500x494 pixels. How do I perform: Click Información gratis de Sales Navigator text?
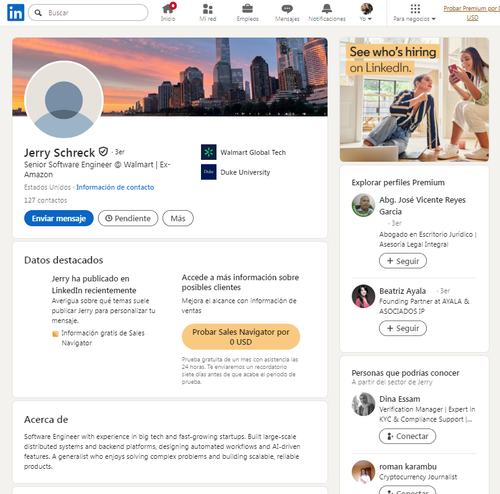pyautogui.click(x=103, y=338)
